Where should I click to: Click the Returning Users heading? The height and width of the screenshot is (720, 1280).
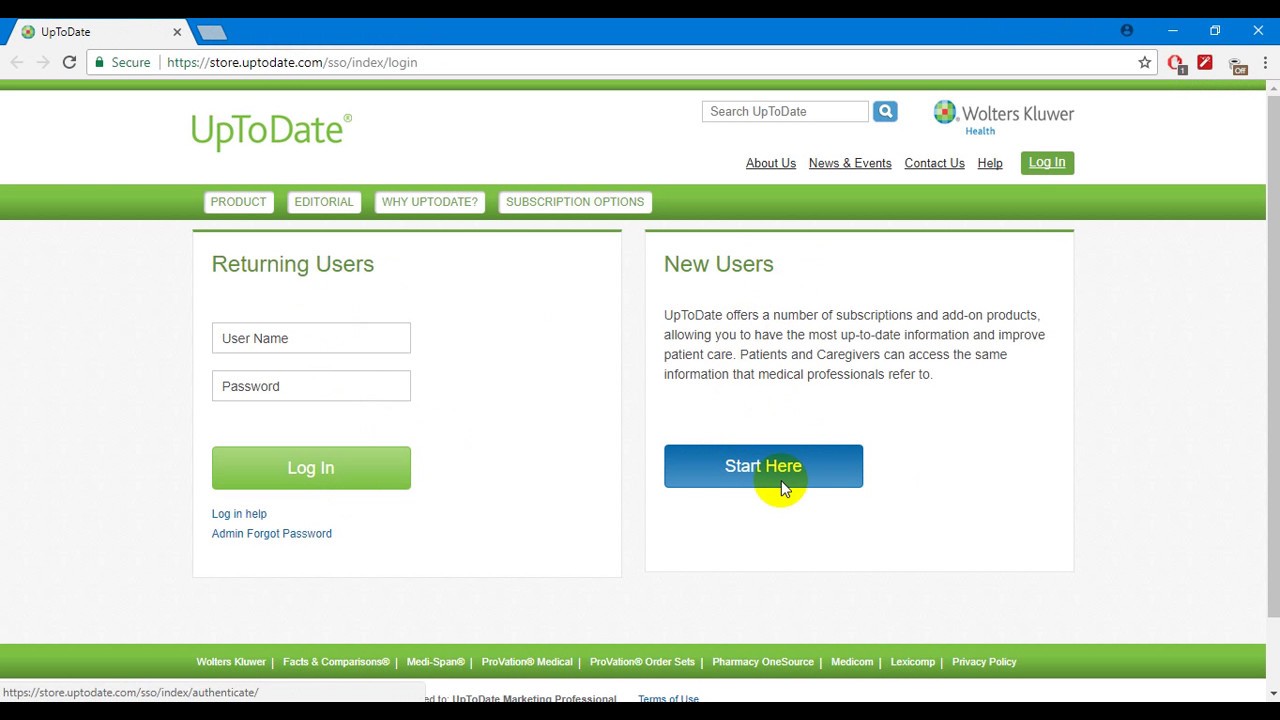pos(293,264)
